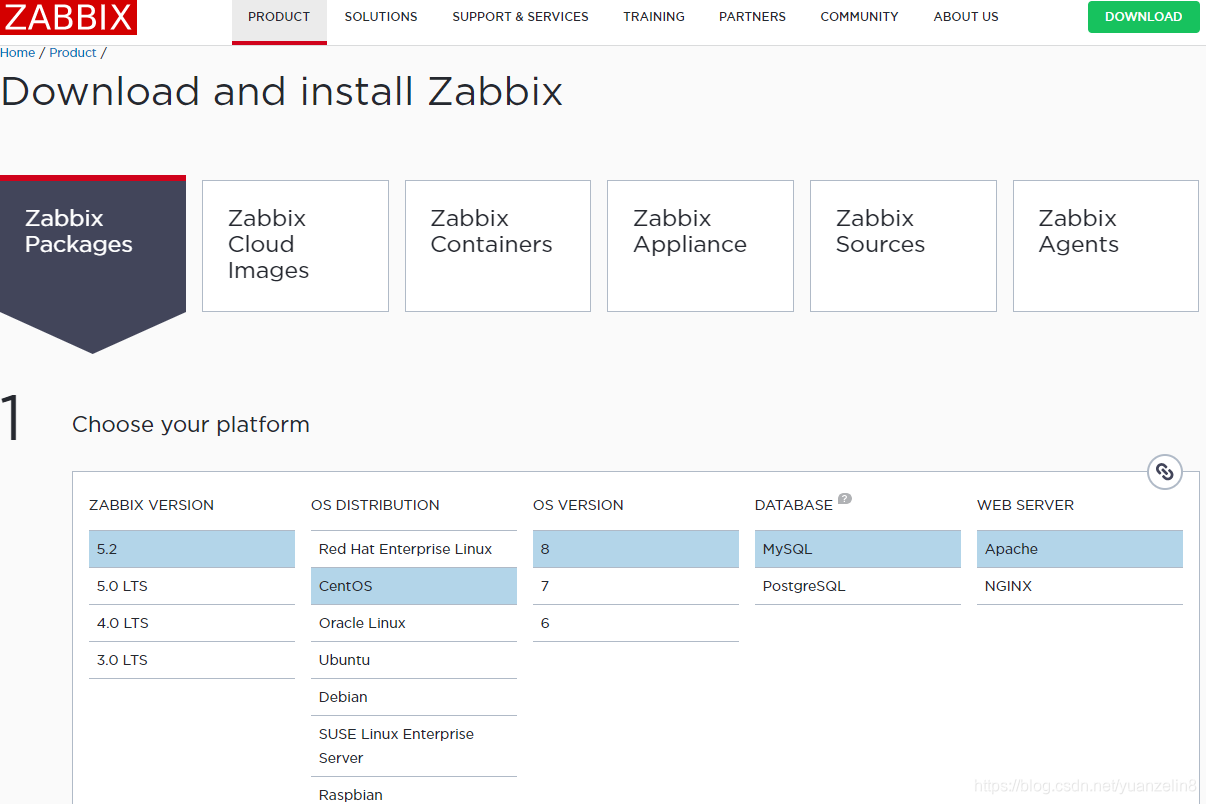This screenshot has height=804, width=1206.
Task: Go to Home breadcrumb link
Action: [x=17, y=53]
